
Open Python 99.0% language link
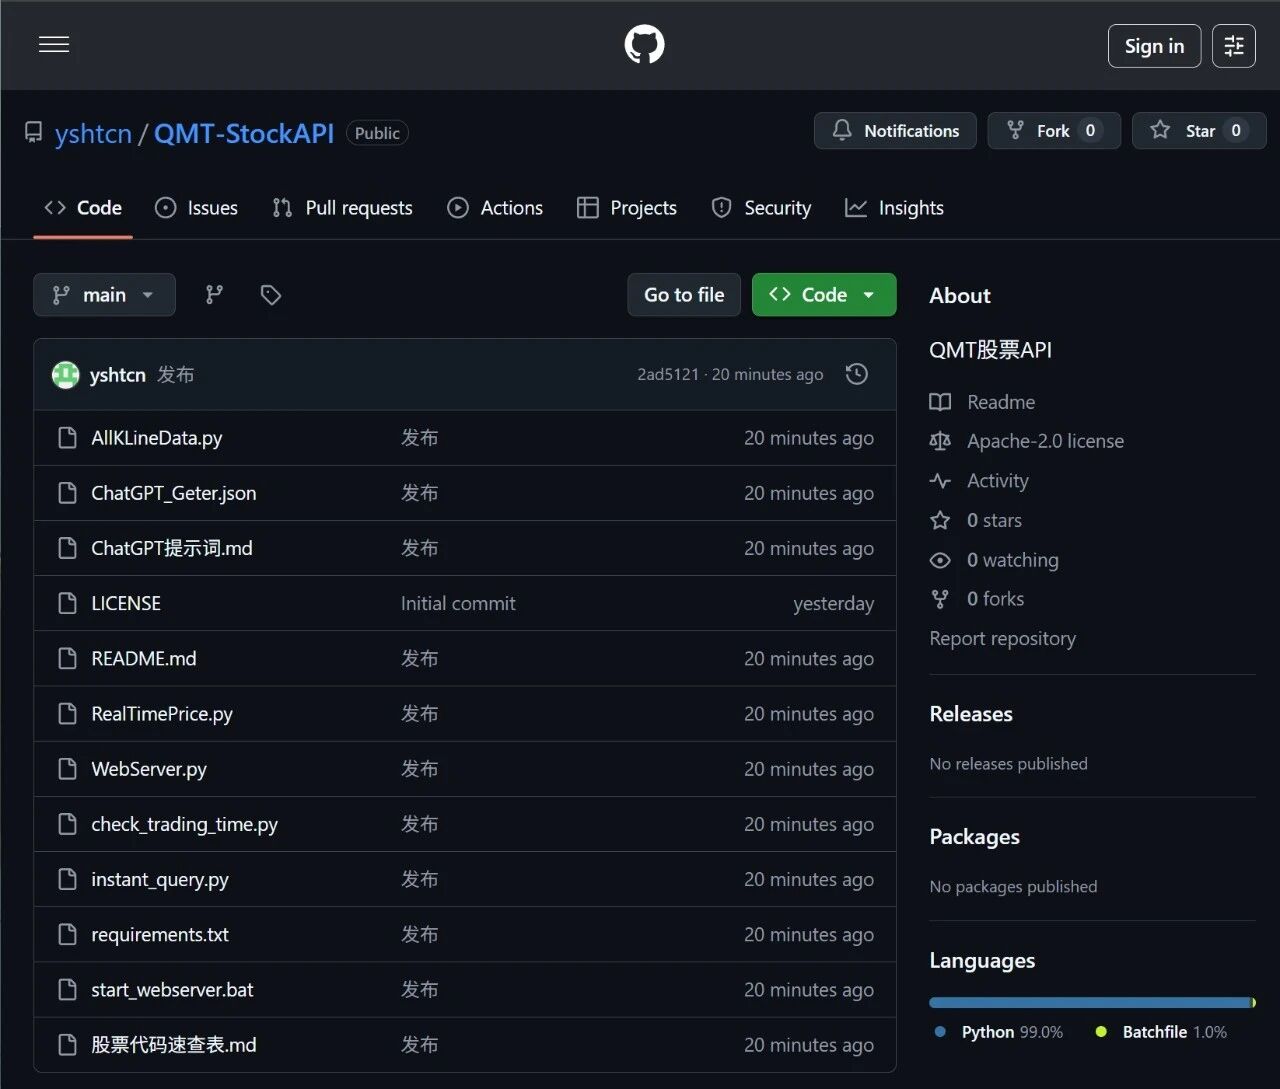(x=1012, y=1032)
